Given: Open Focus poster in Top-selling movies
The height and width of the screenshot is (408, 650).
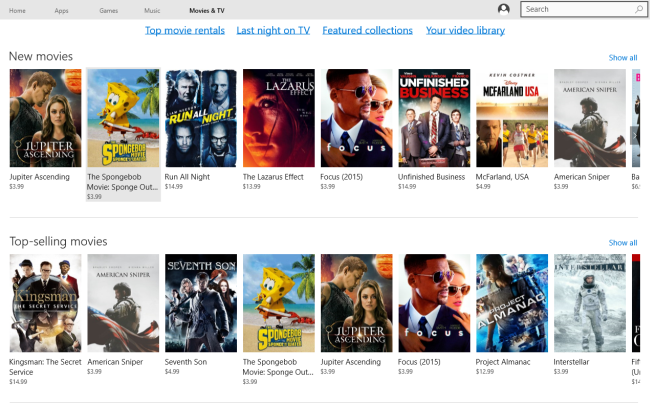Looking at the screenshot, I should [434, 303].
